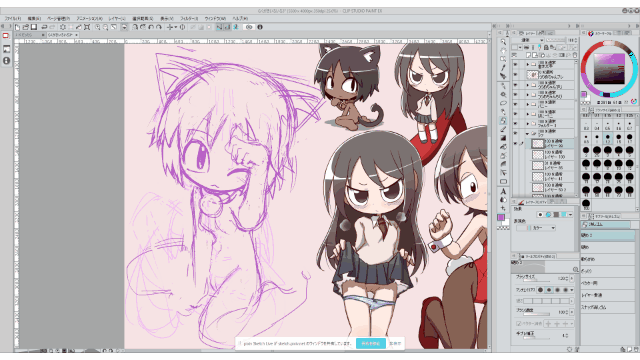
Task: Choose the first anti-aliasing option (none)
Action: pos(540,290)
